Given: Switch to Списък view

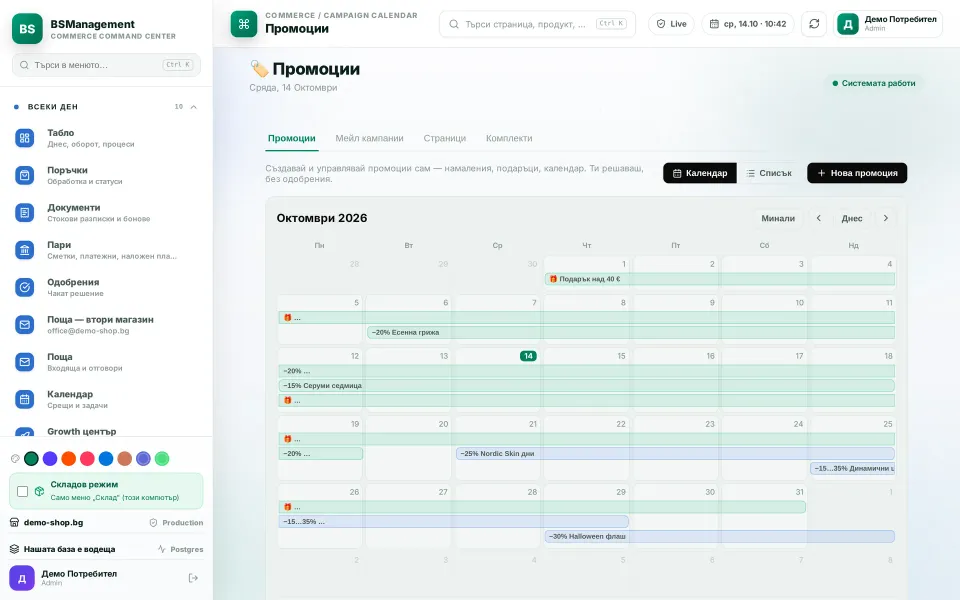Looking at the screenshot, I should pyautogui.click(x=769, y=173).
